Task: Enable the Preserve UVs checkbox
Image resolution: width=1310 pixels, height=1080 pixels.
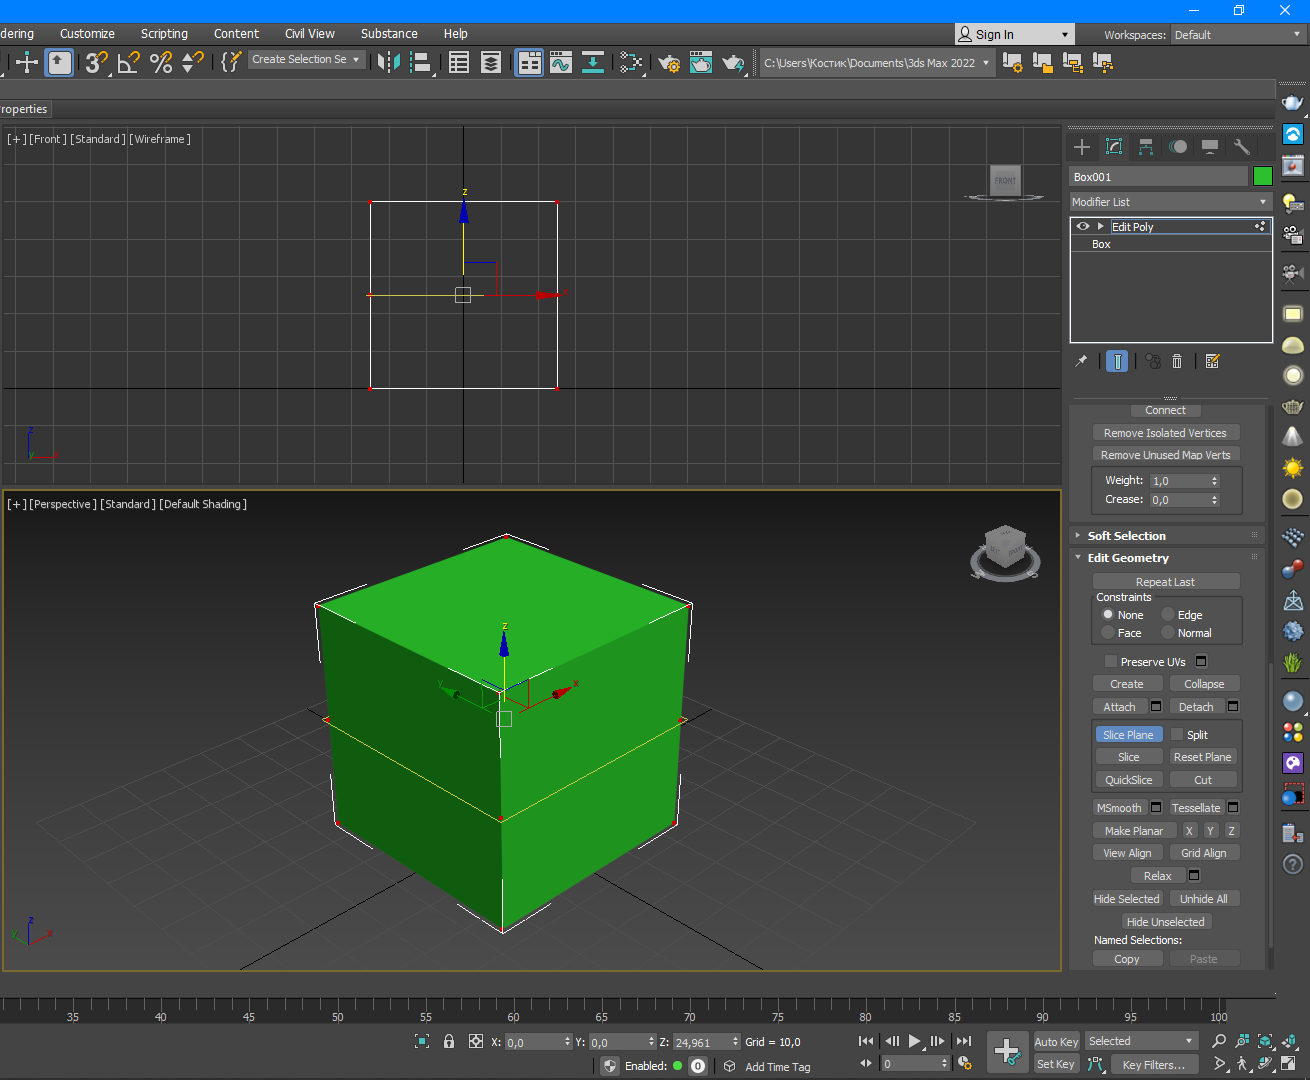Action: pos(1110,661)
